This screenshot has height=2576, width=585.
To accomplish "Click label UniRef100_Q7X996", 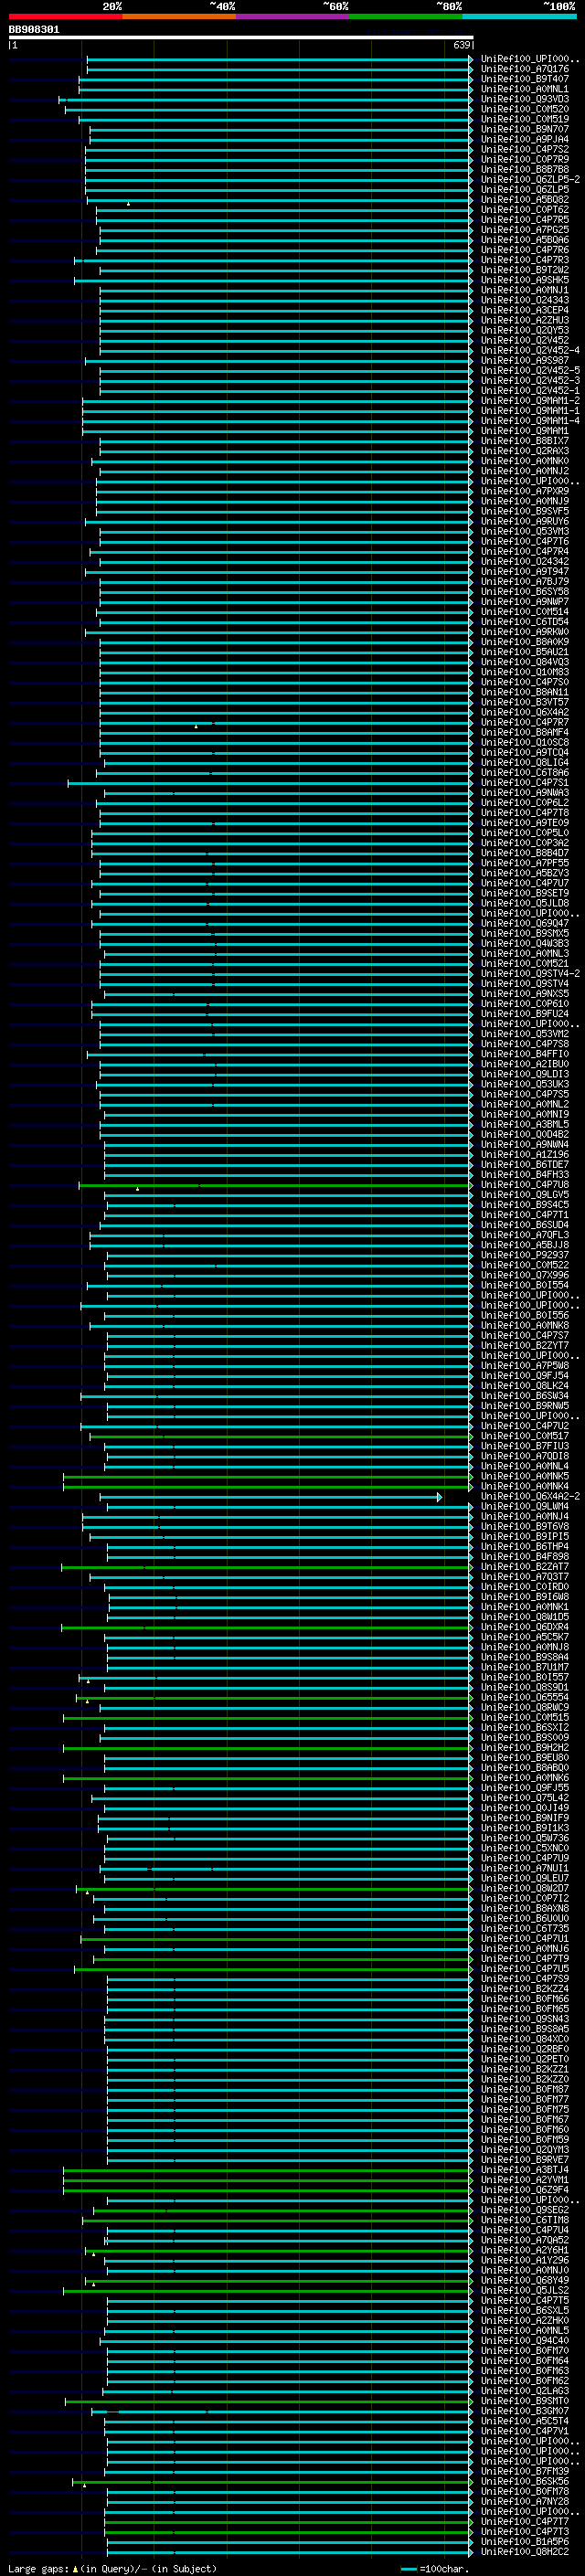I will click(x=524, y=1275).
